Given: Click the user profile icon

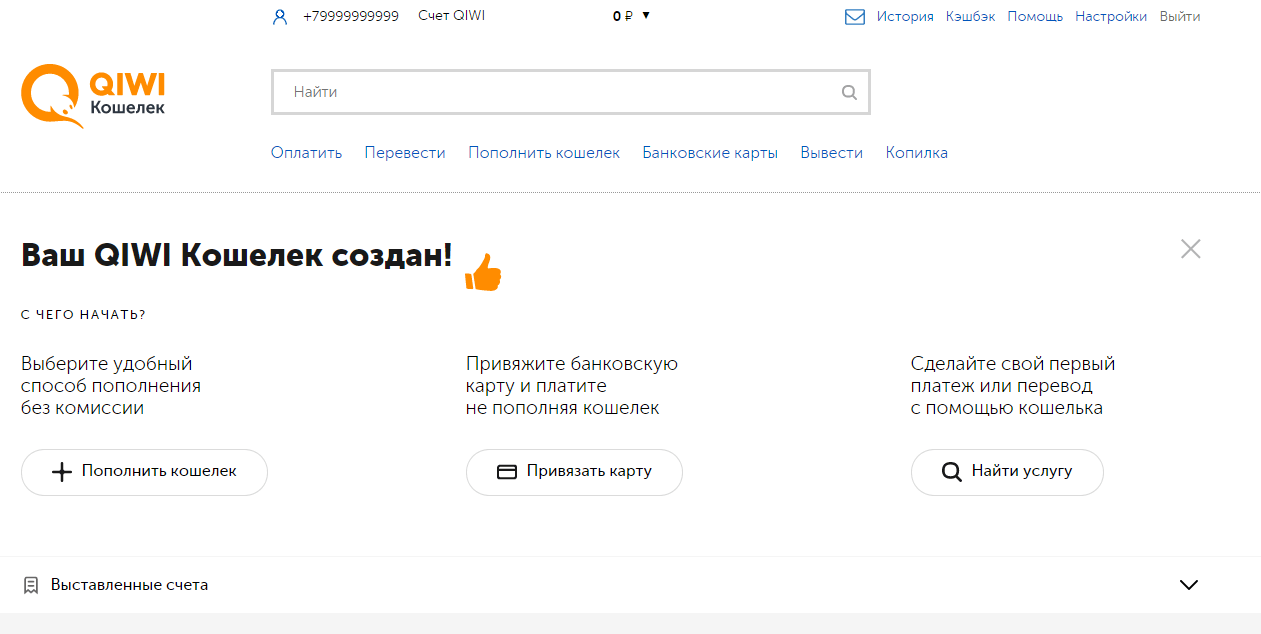Looking at the screenshot, I should [280, 17].
